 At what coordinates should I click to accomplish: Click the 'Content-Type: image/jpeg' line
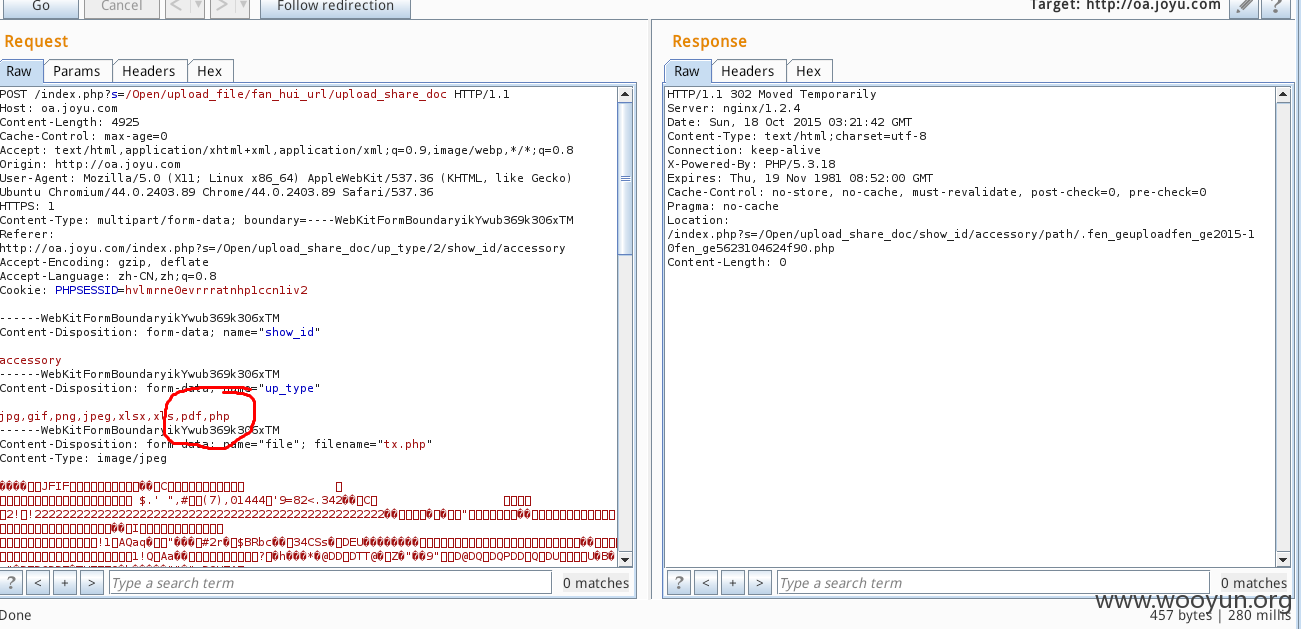tap(84, 458)
